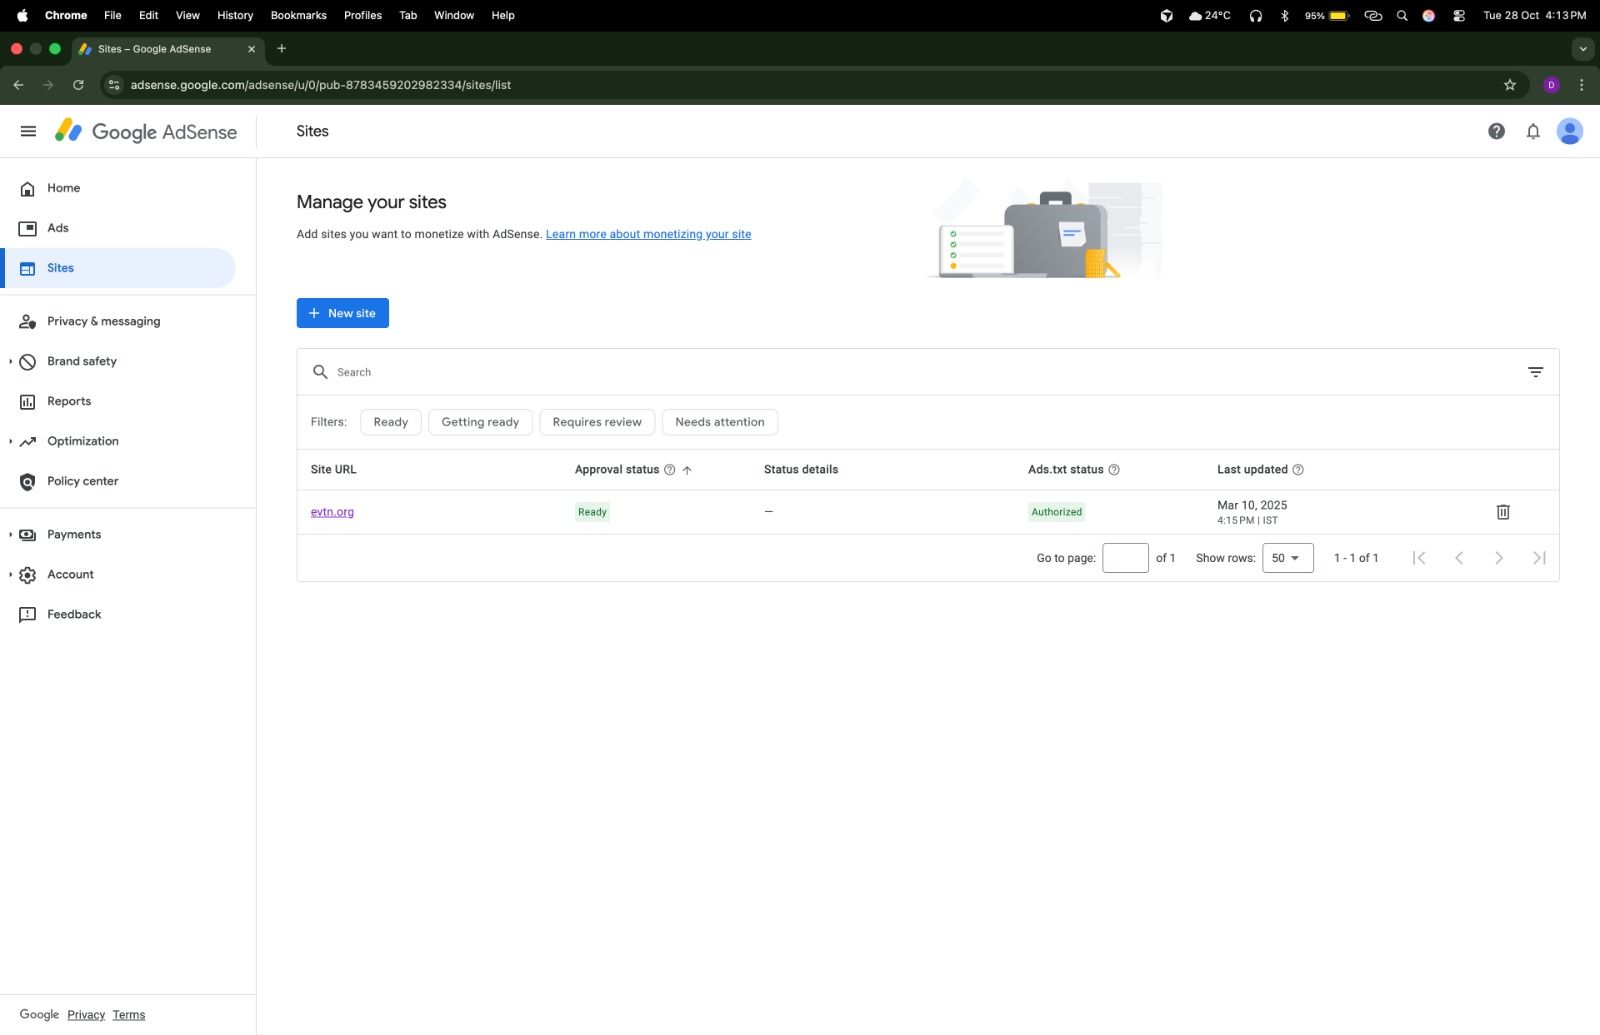
Task: Enable the Needs attention filter chip
Action: 719,422
